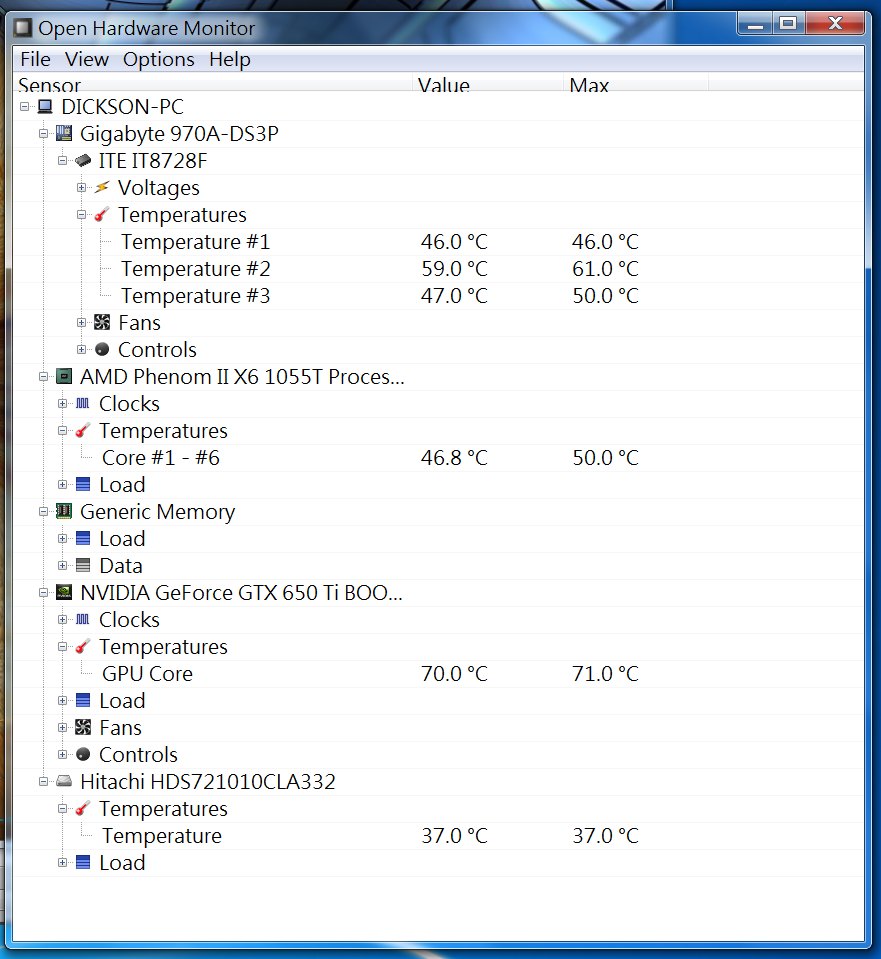
Task: Click the Sensor column header
Action: (212, 83)
